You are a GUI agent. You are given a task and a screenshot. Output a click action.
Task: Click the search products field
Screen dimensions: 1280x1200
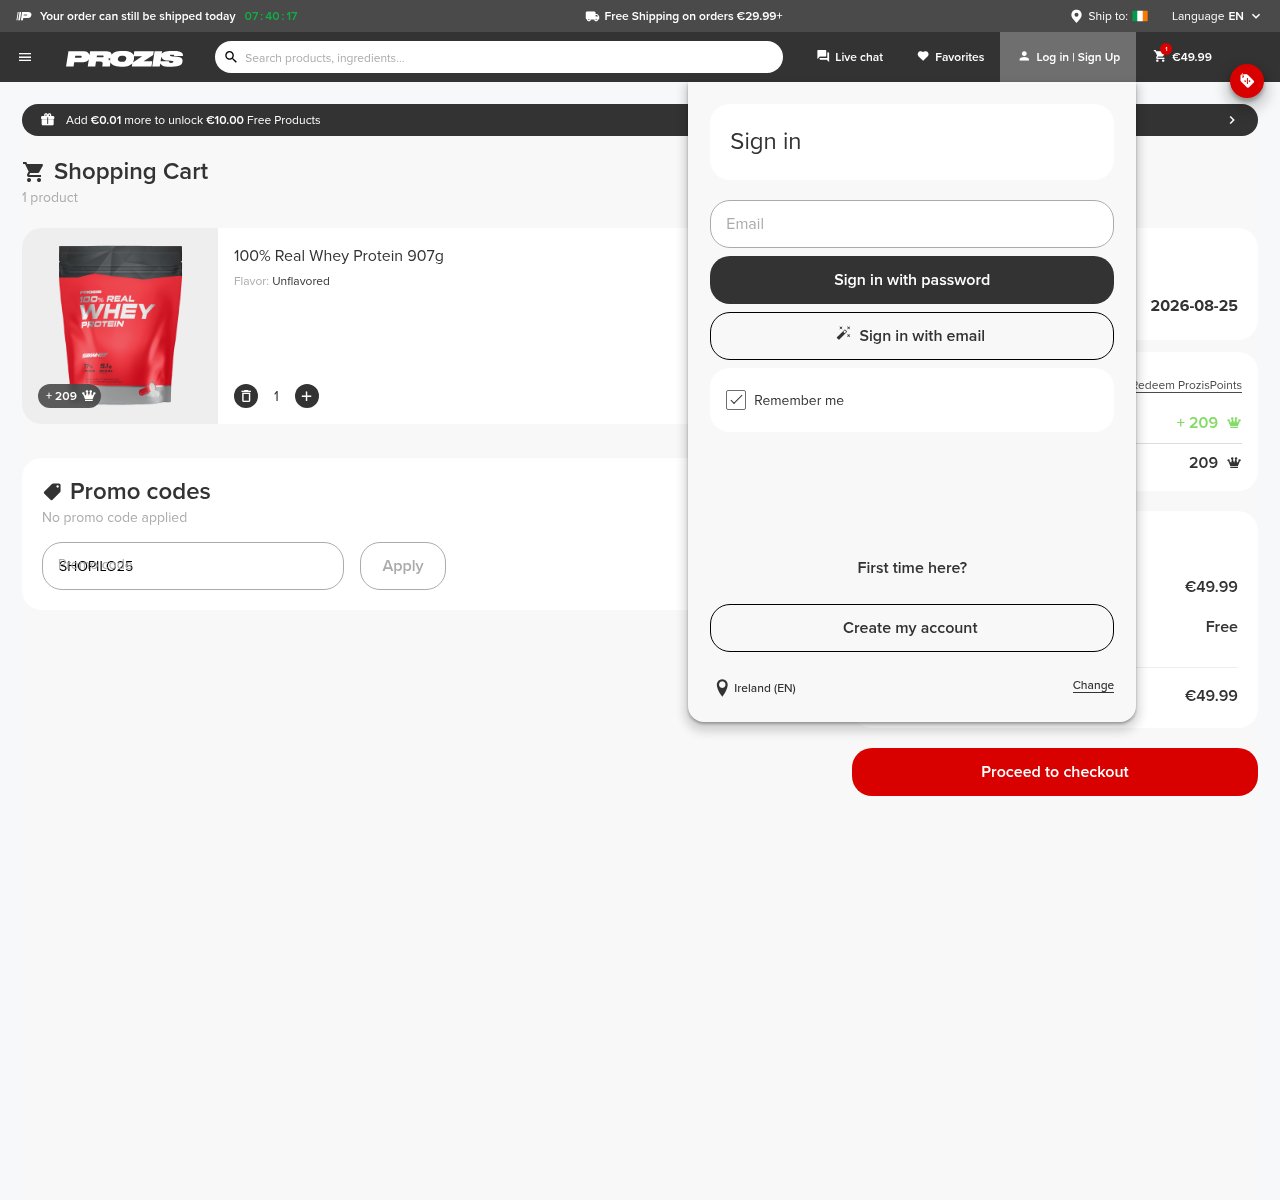499,57
